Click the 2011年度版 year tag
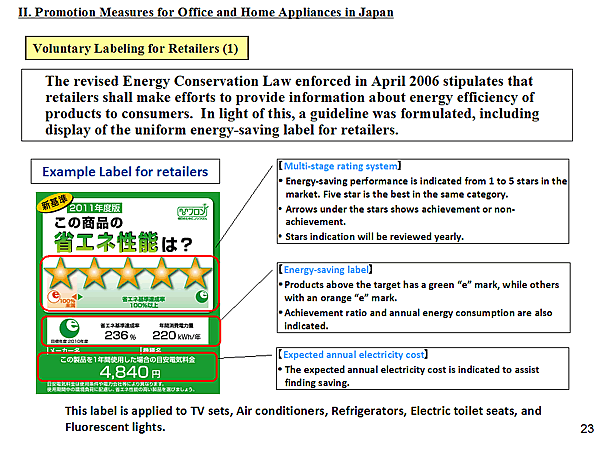 tap(95, 208)
